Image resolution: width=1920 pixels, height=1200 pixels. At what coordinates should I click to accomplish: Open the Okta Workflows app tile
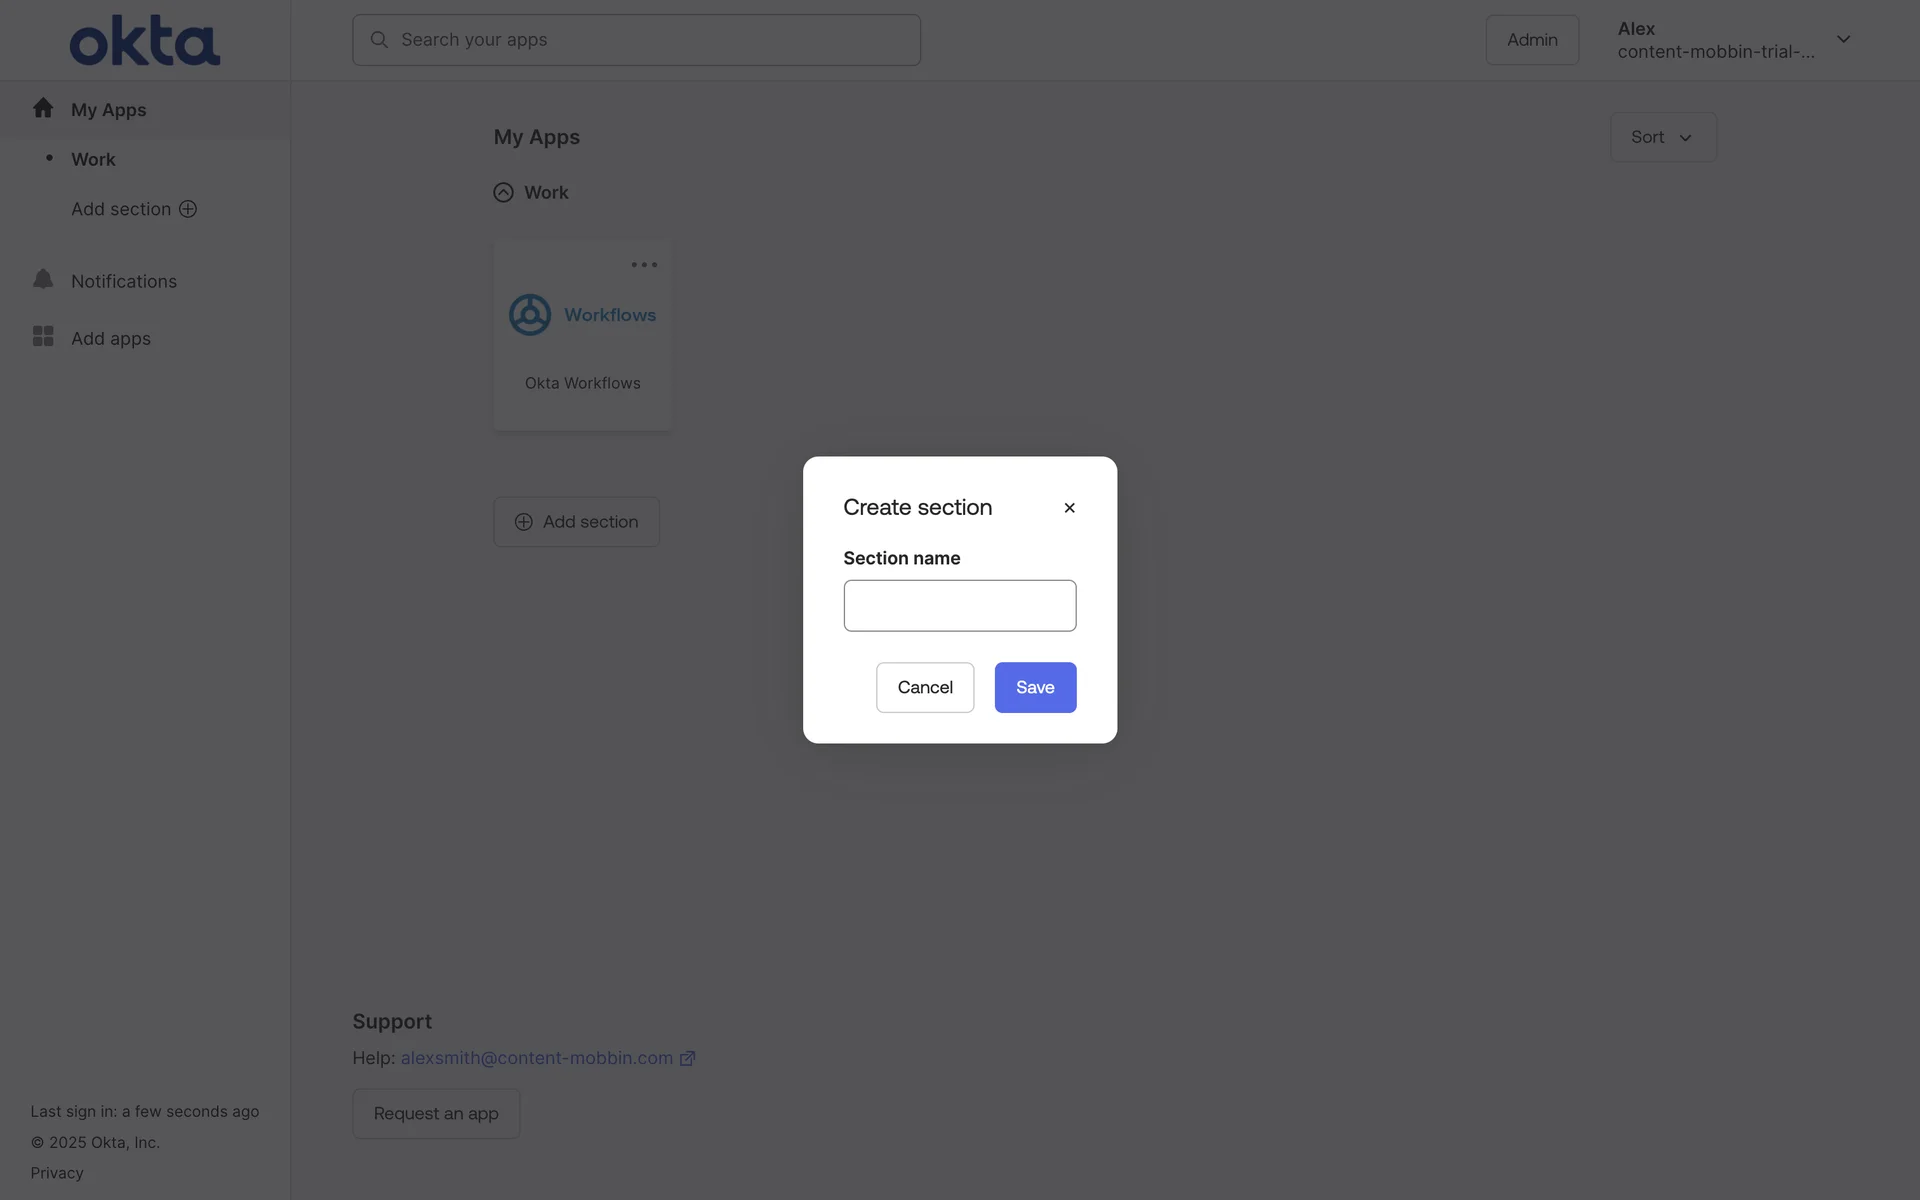(x=582, y=336)
